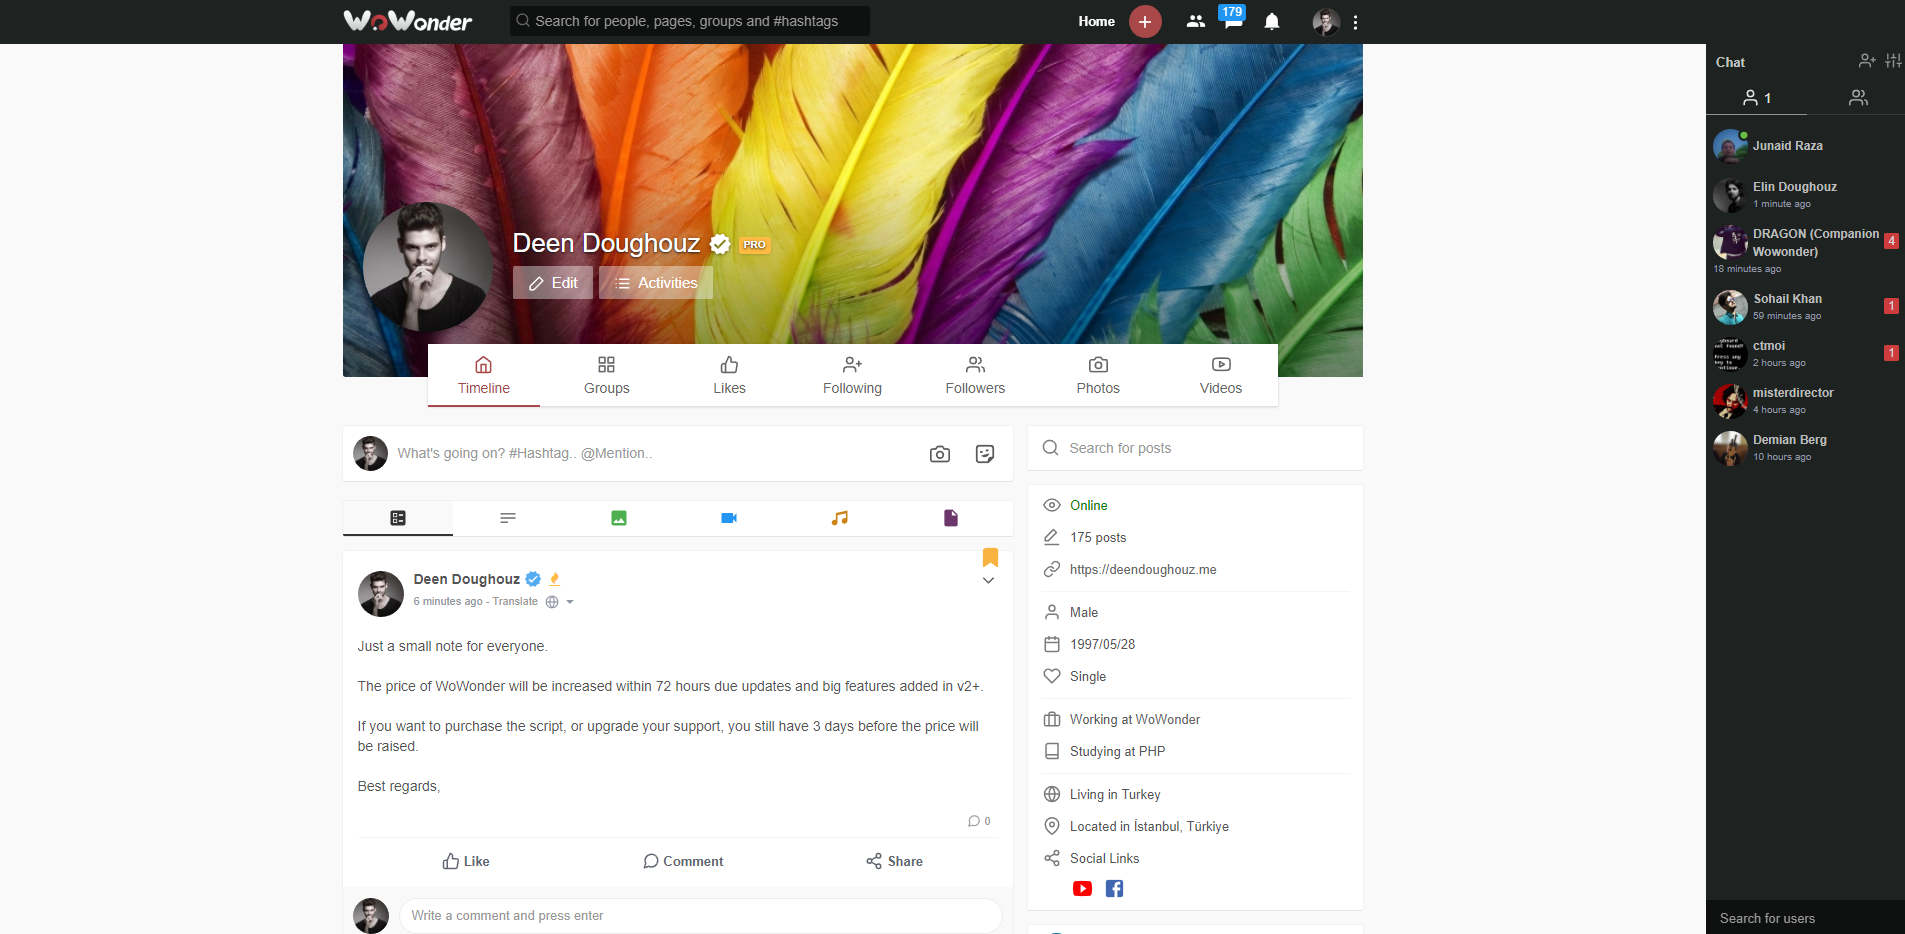Open Facebook social link icon

coord(1114,888)
